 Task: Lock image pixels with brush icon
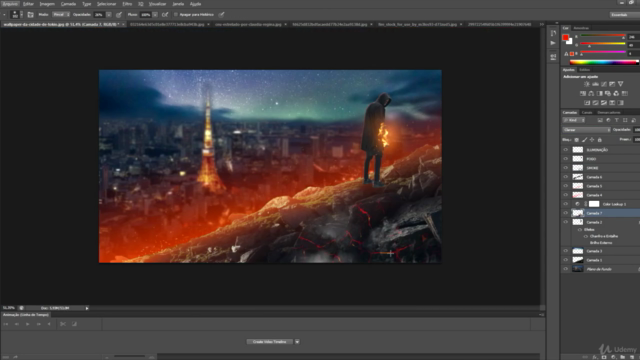click(584, 140)
